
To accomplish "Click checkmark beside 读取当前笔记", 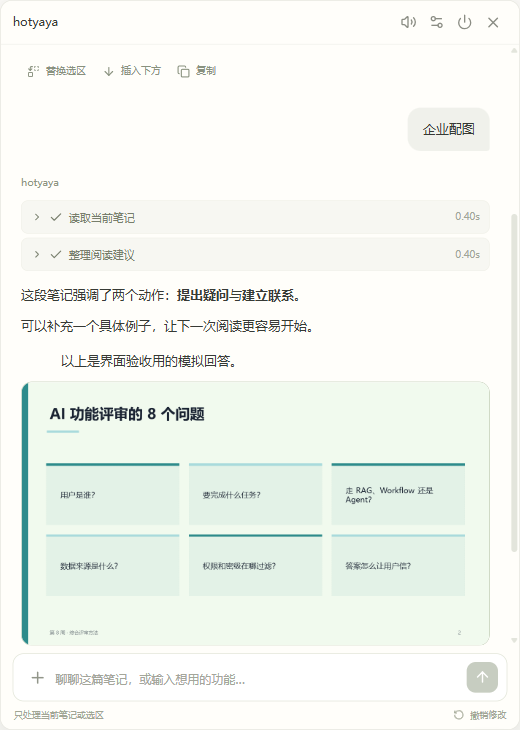I will 56,217.
